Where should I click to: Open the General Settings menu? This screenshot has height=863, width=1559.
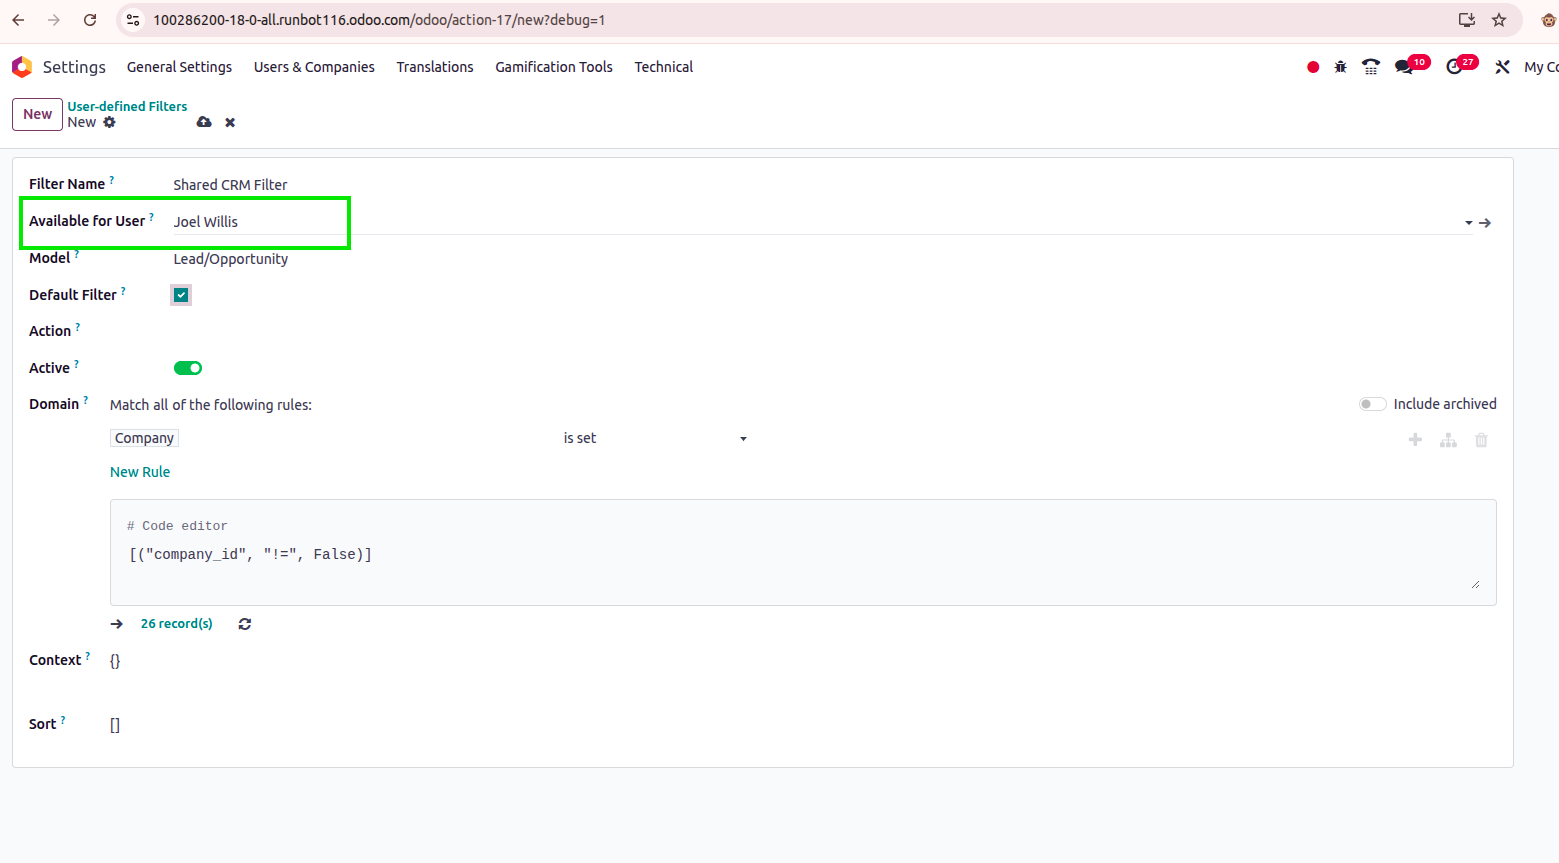point(179,67)
